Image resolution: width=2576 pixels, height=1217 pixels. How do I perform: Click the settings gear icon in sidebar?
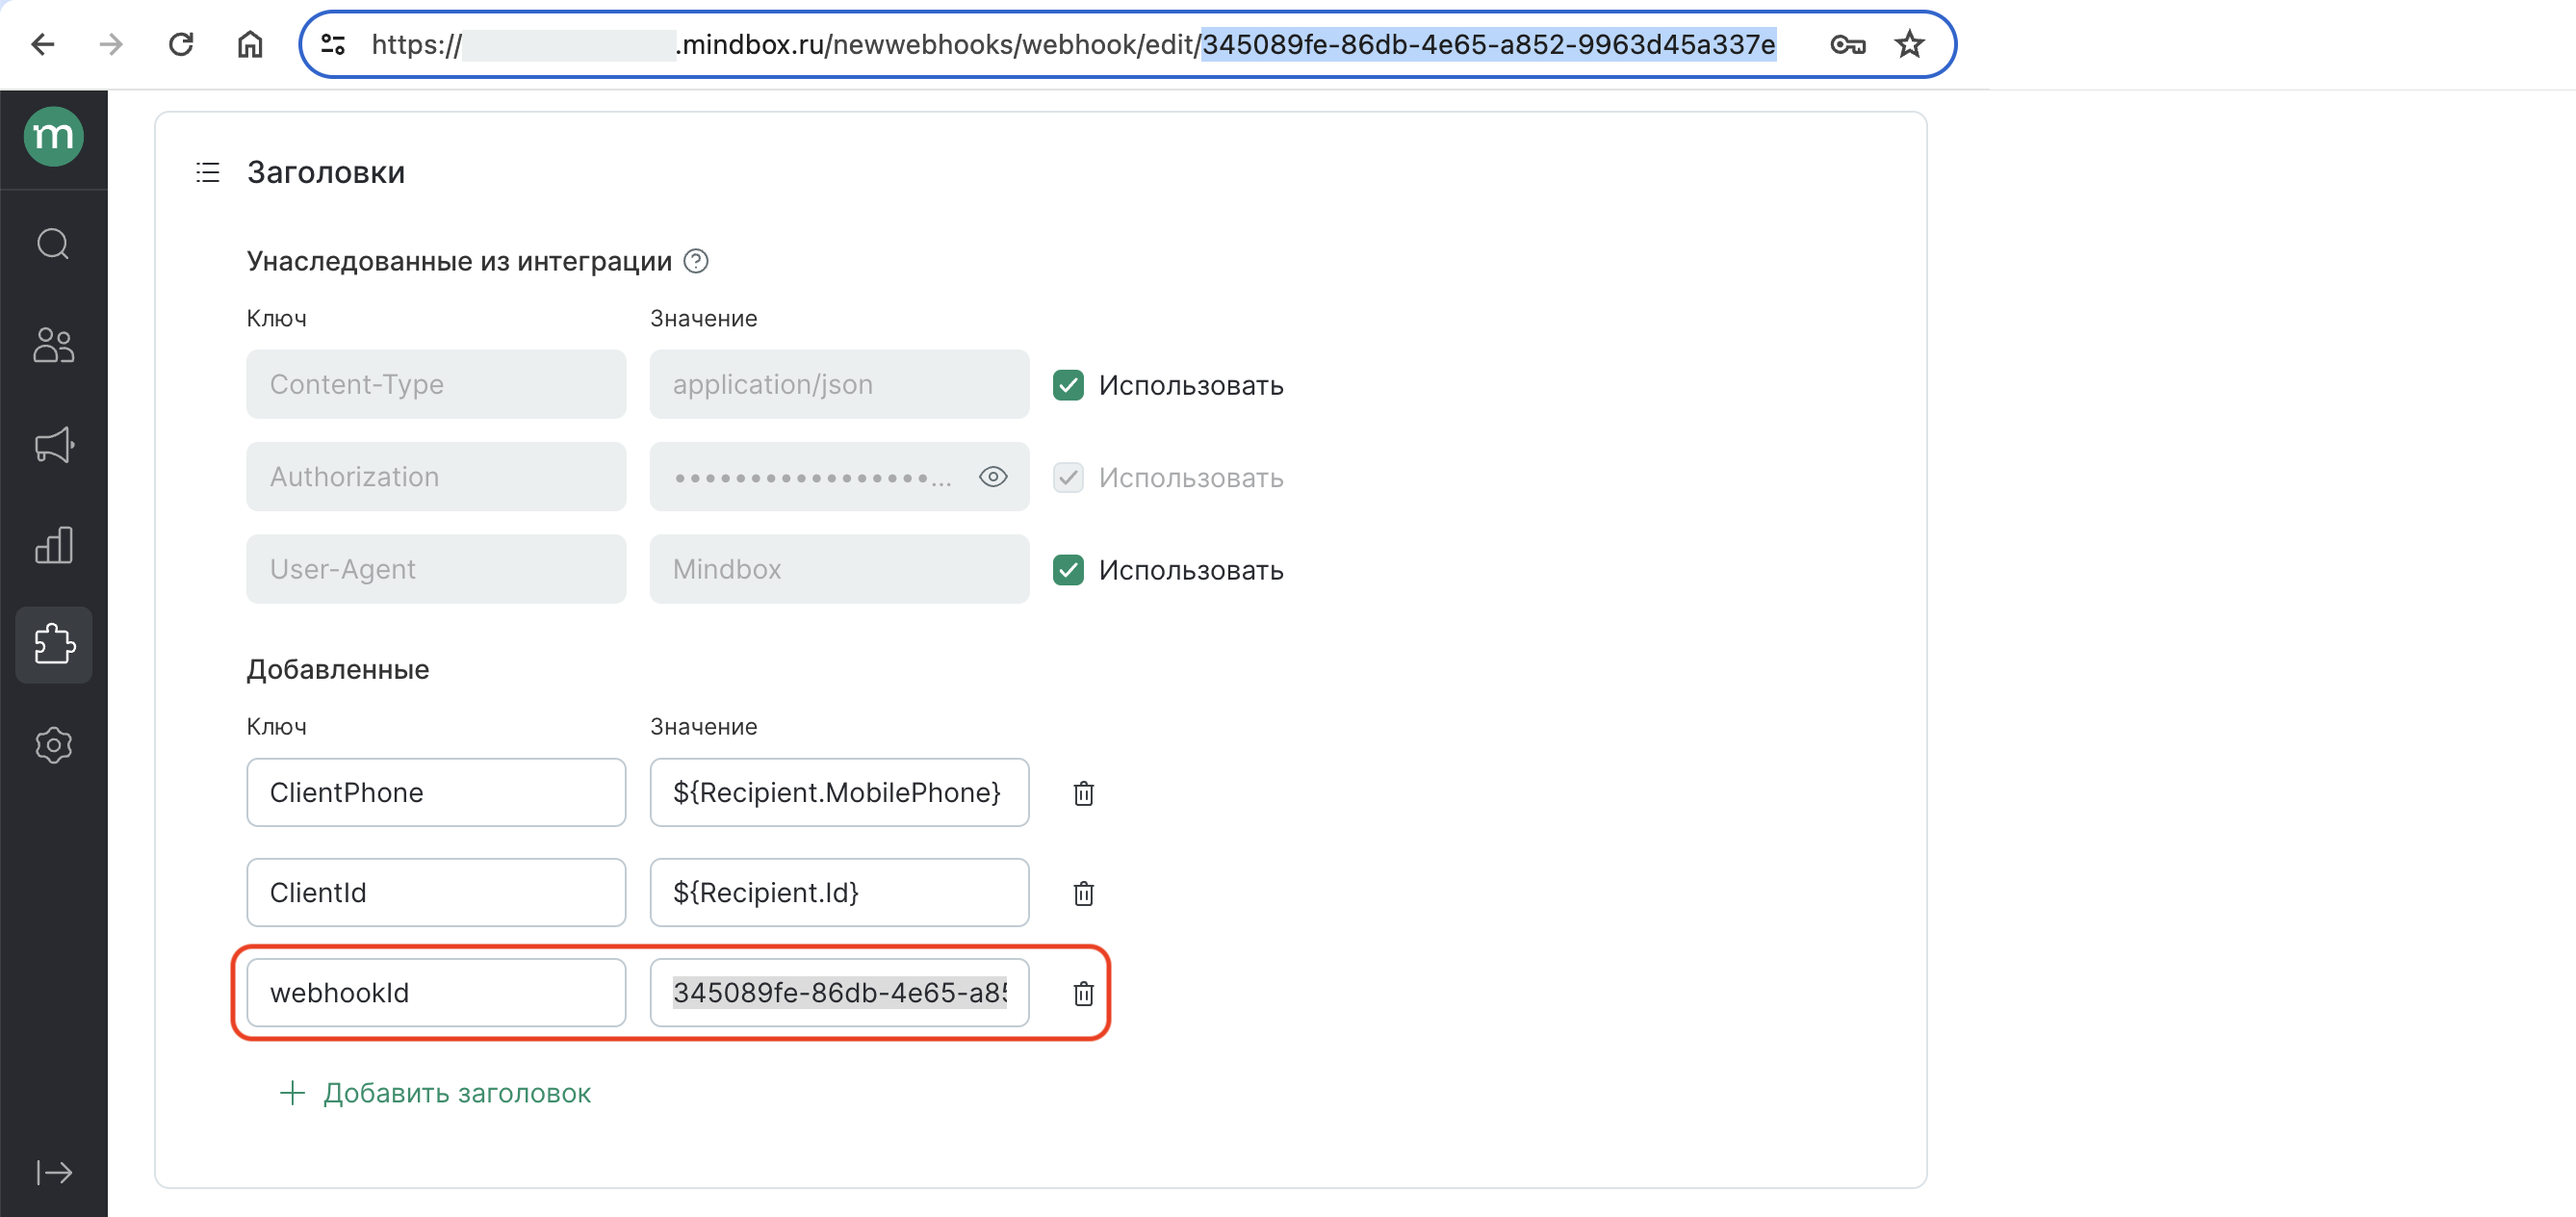point(54,742)
